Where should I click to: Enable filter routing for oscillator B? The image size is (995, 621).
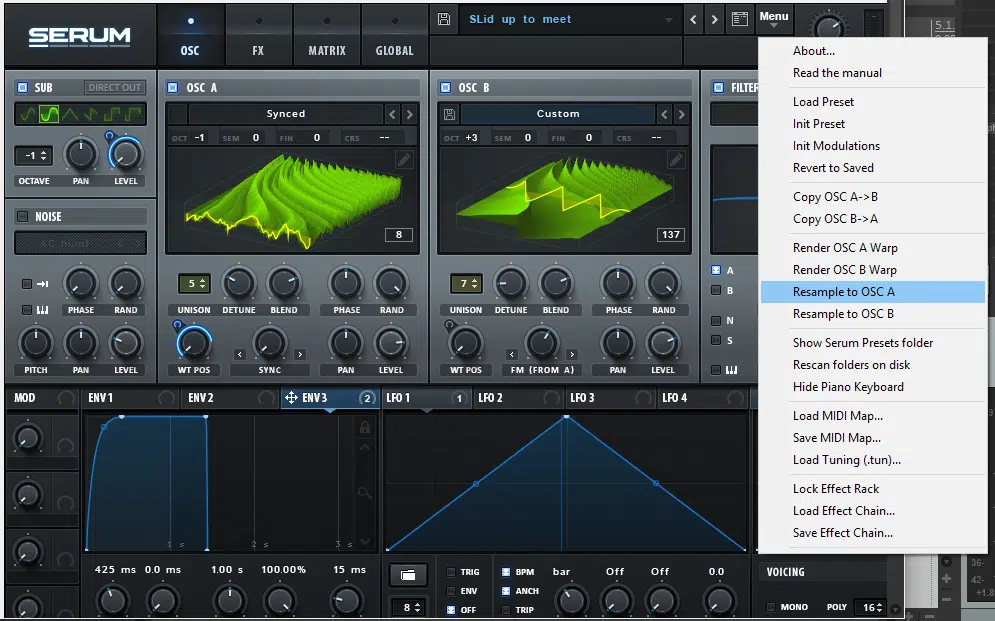(x=716, y=290)
